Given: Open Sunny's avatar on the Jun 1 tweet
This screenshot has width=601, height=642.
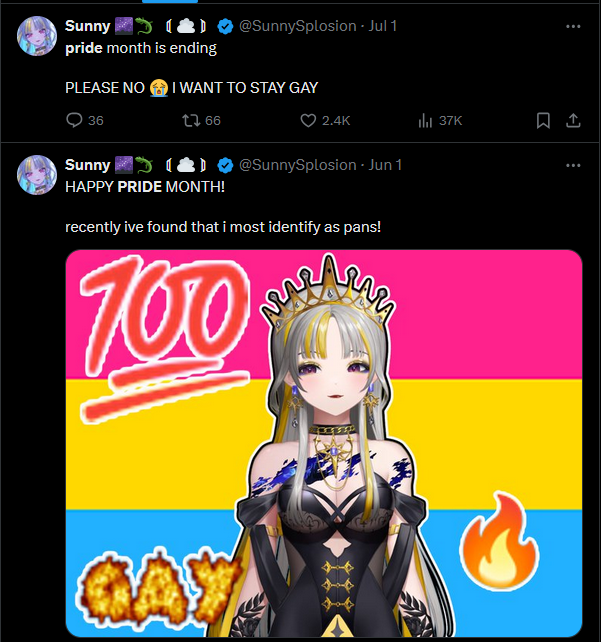Looking at the screenshot, I should coord(36,175).
